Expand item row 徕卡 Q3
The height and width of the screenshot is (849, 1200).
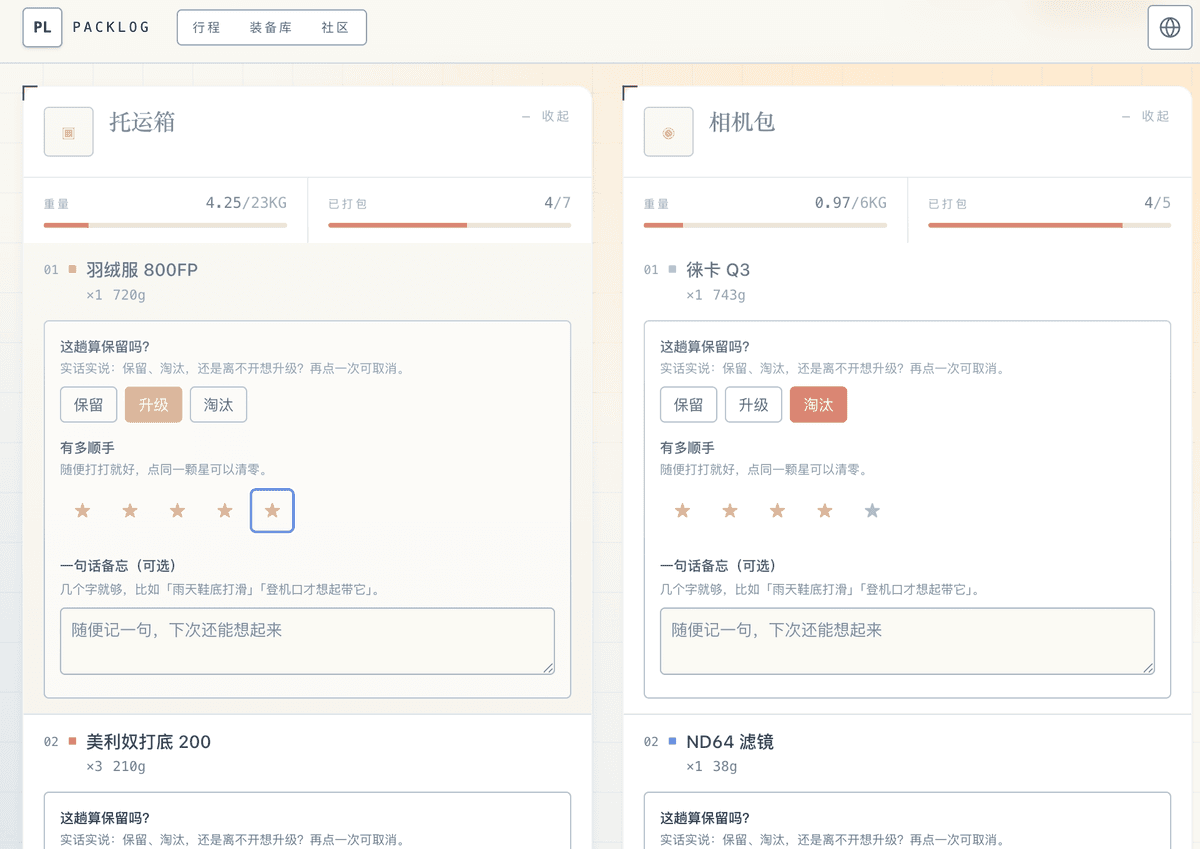click(x=907, y=282)
